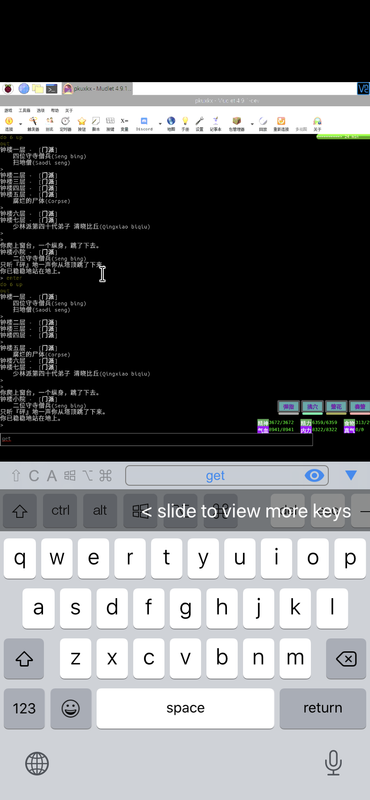
Task: Tap the backspace delete key
Action: tap(346, 658)
